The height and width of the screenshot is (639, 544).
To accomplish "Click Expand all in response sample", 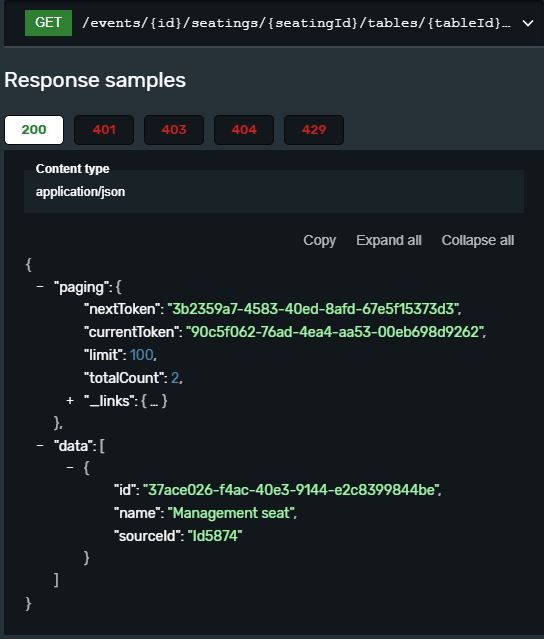I will 389,240.
